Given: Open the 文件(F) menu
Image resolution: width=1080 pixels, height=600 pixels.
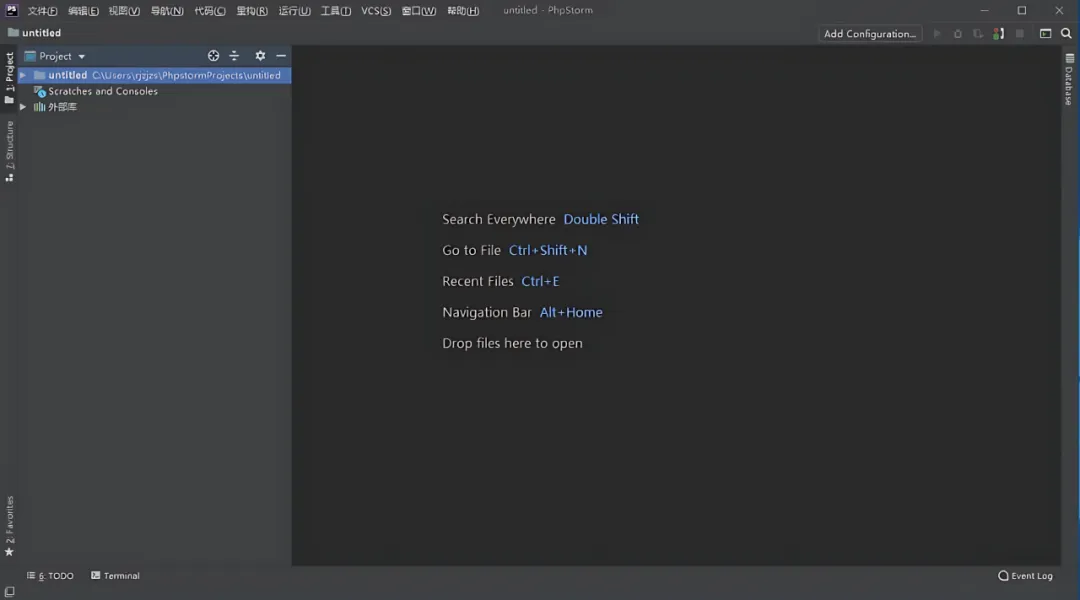Looking at the screenshot, I should (42, 10).
